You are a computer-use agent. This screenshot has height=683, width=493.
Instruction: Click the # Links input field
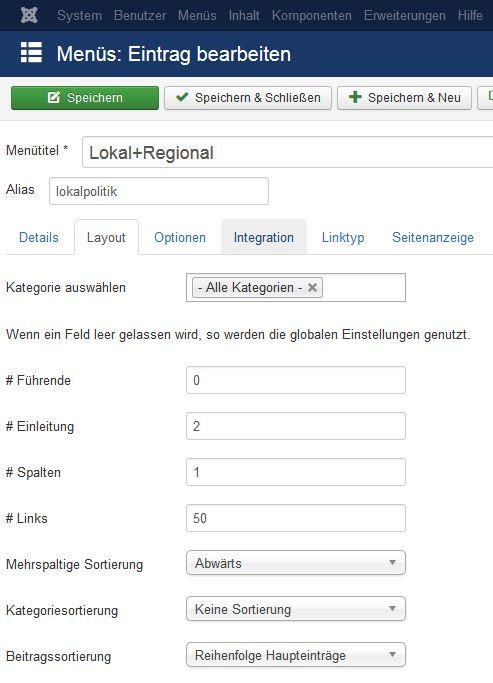tap(296, 518)
